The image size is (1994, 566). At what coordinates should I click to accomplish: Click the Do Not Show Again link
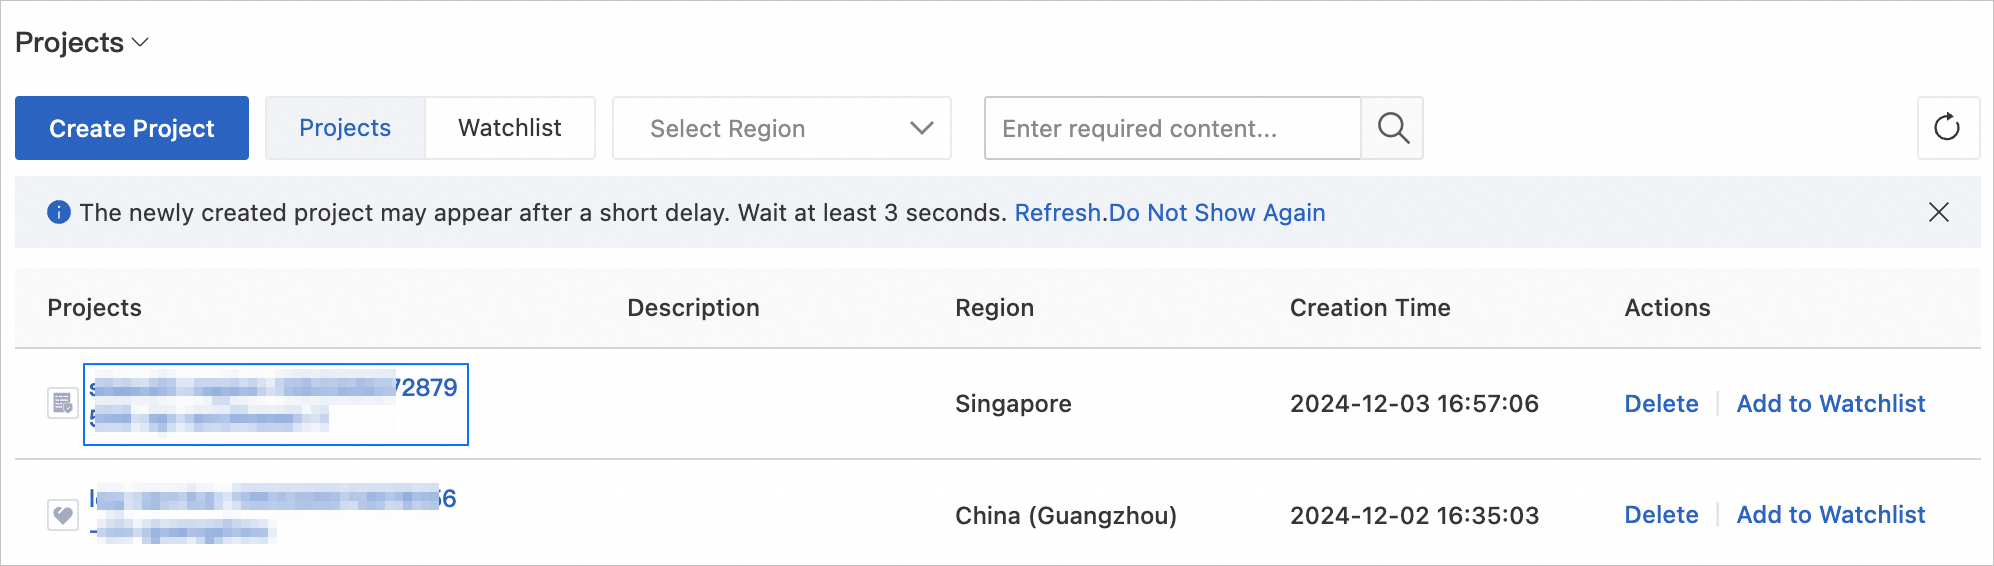[x=1217, y=213]
